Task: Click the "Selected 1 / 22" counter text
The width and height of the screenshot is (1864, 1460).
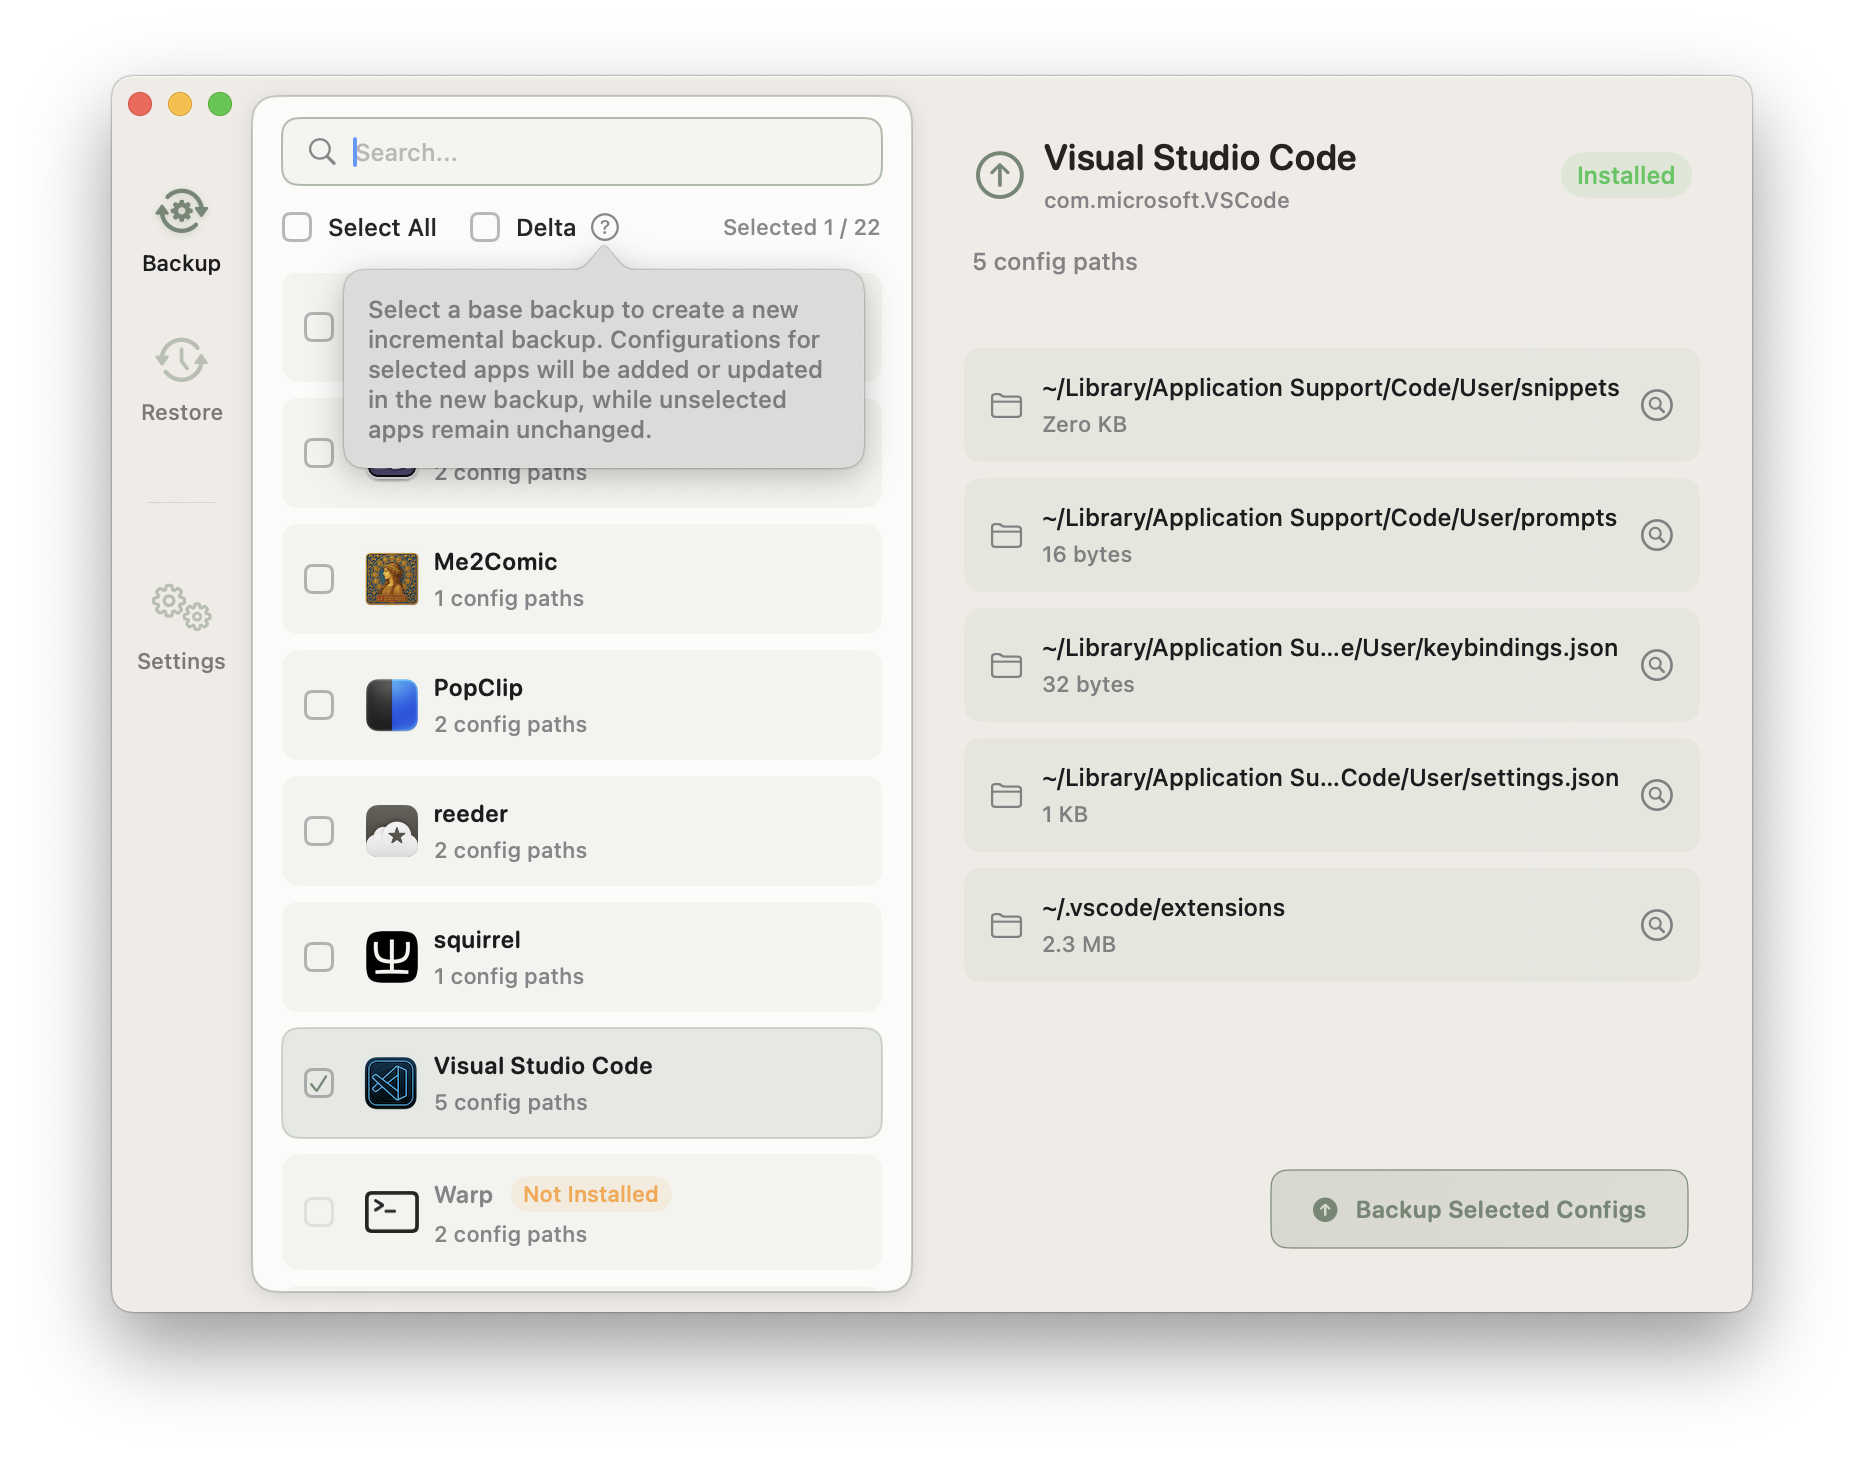Action: tap(802, 227)
